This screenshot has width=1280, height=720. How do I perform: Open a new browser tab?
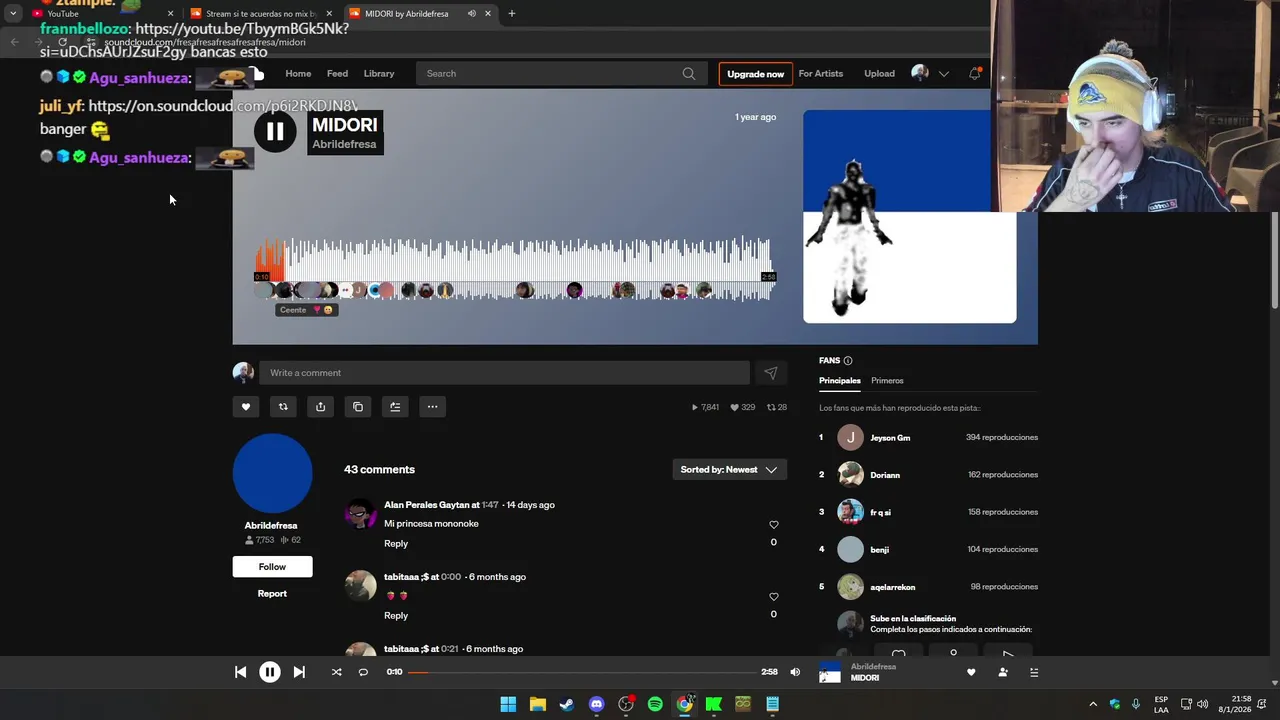tap(511, 14)
